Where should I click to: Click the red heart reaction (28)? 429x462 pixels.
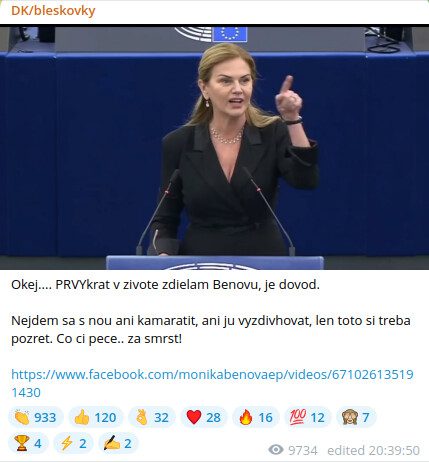(x=204, y=417)
